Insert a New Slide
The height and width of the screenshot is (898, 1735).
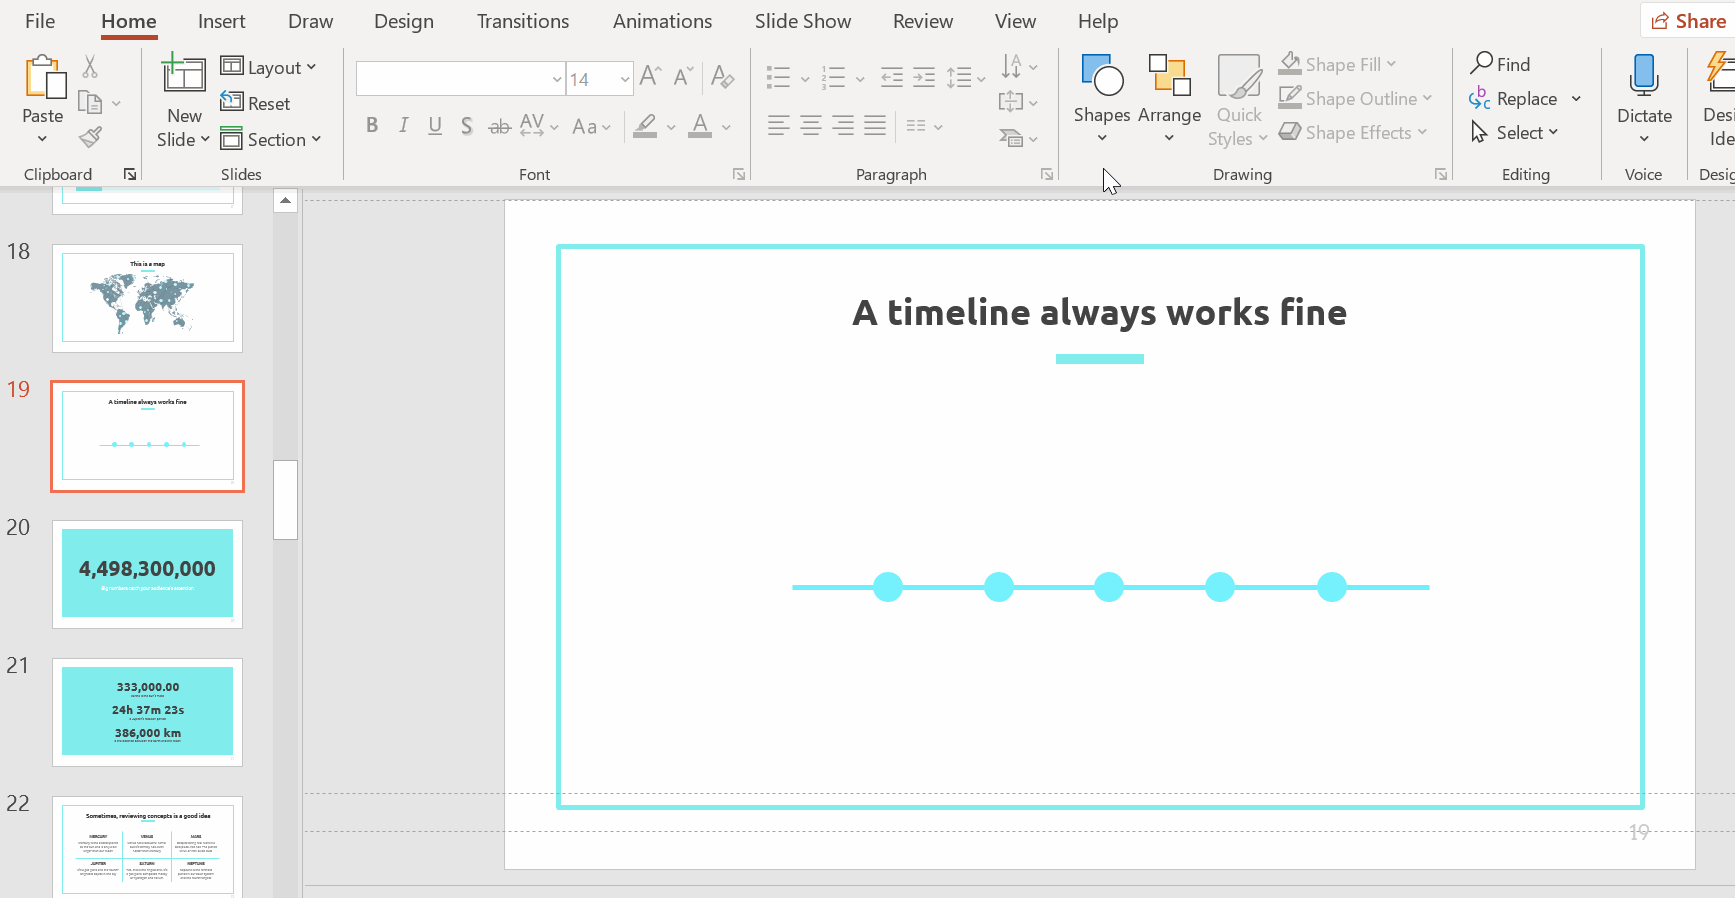coord(184,76)
